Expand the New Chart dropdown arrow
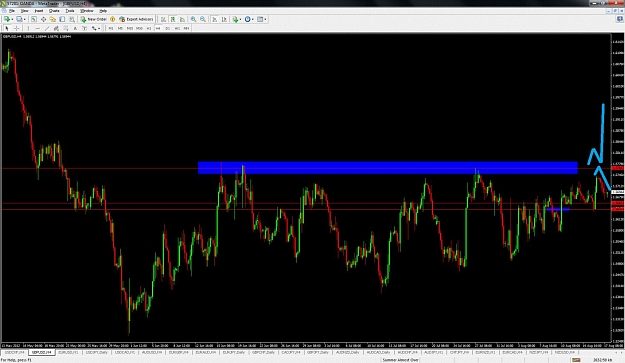 (12, 19)
